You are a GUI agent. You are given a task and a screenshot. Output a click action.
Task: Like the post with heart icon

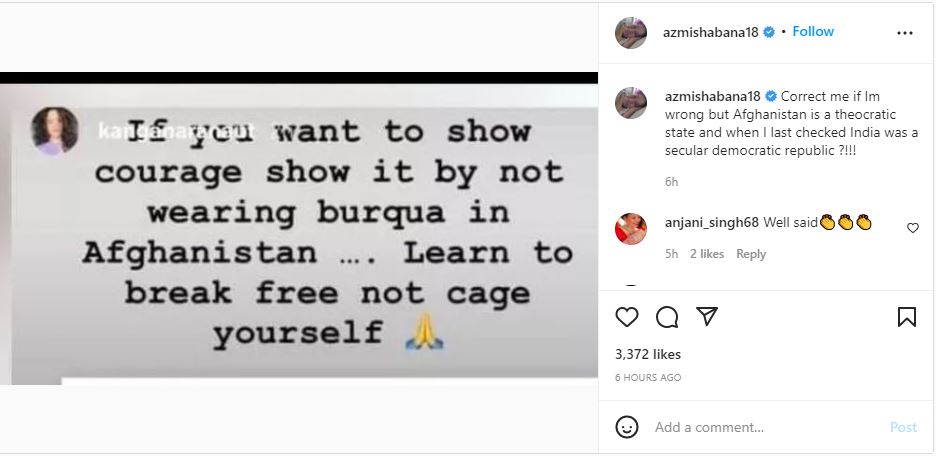627,318
